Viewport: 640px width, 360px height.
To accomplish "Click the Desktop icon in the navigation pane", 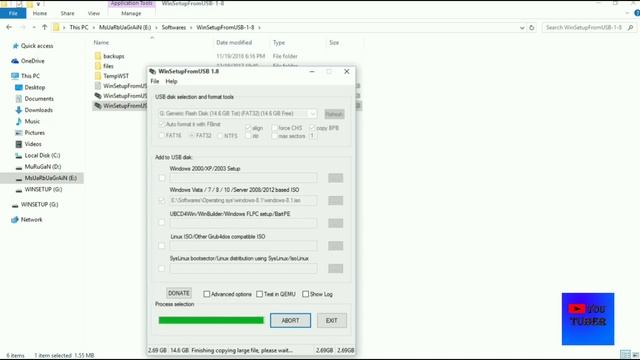I will tap(18, 87).
